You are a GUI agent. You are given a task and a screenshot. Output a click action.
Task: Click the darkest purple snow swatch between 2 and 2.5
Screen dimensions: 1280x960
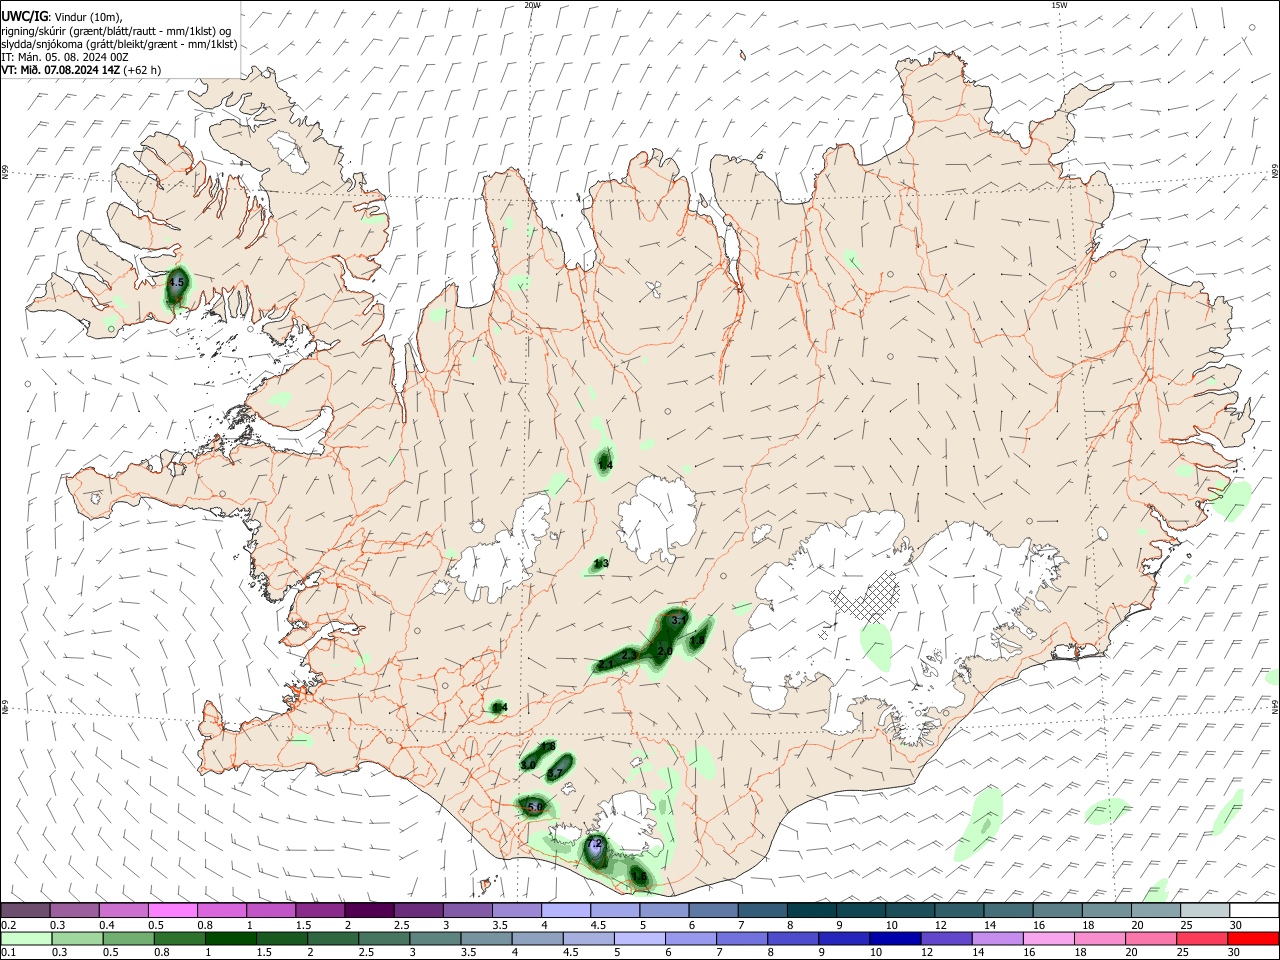[370, 911]
